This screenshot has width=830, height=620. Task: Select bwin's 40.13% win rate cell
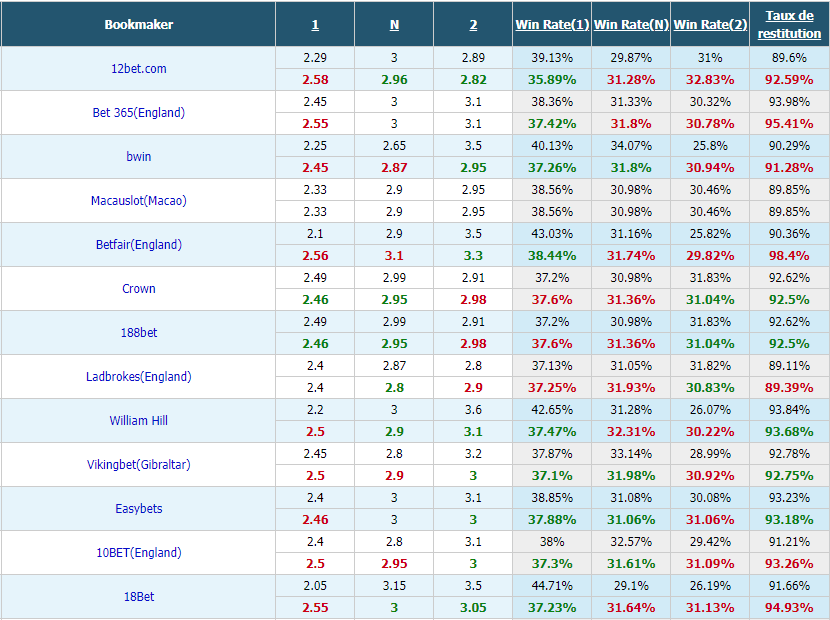coord(552,146)
